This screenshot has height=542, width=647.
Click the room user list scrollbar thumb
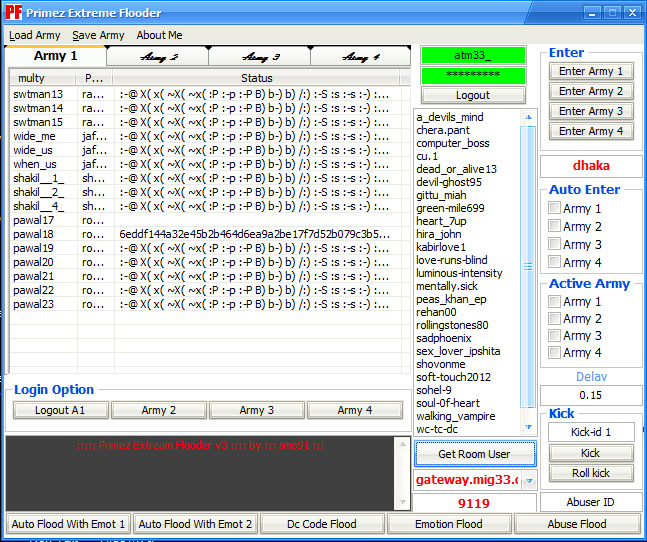coord(529,267)
